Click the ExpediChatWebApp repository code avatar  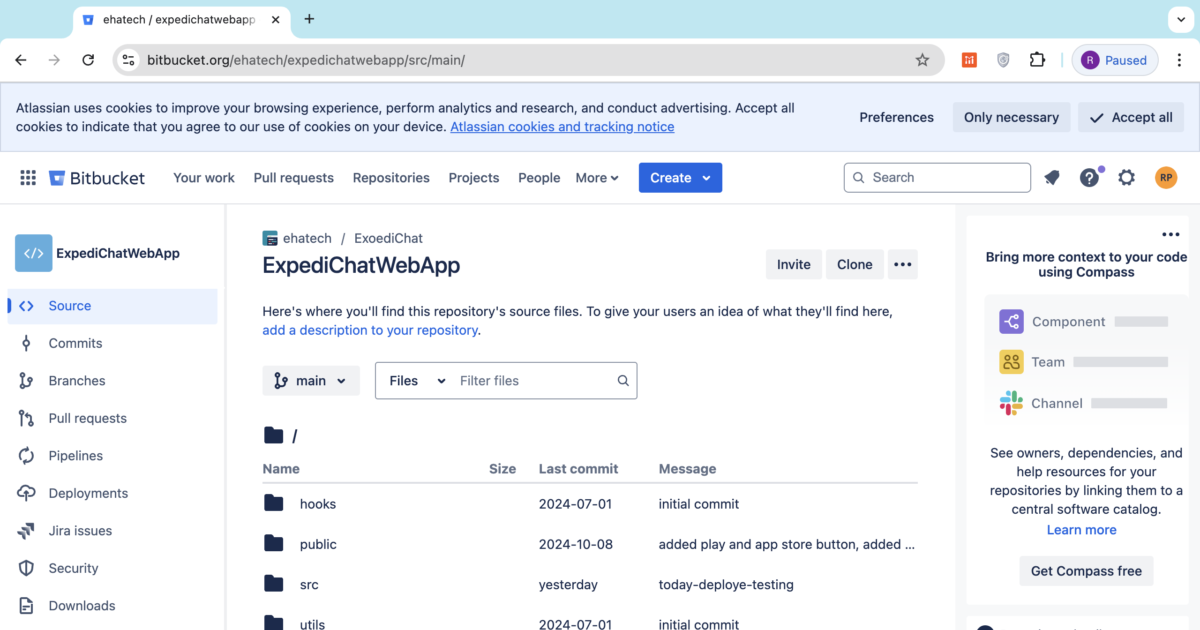point(33,253)
